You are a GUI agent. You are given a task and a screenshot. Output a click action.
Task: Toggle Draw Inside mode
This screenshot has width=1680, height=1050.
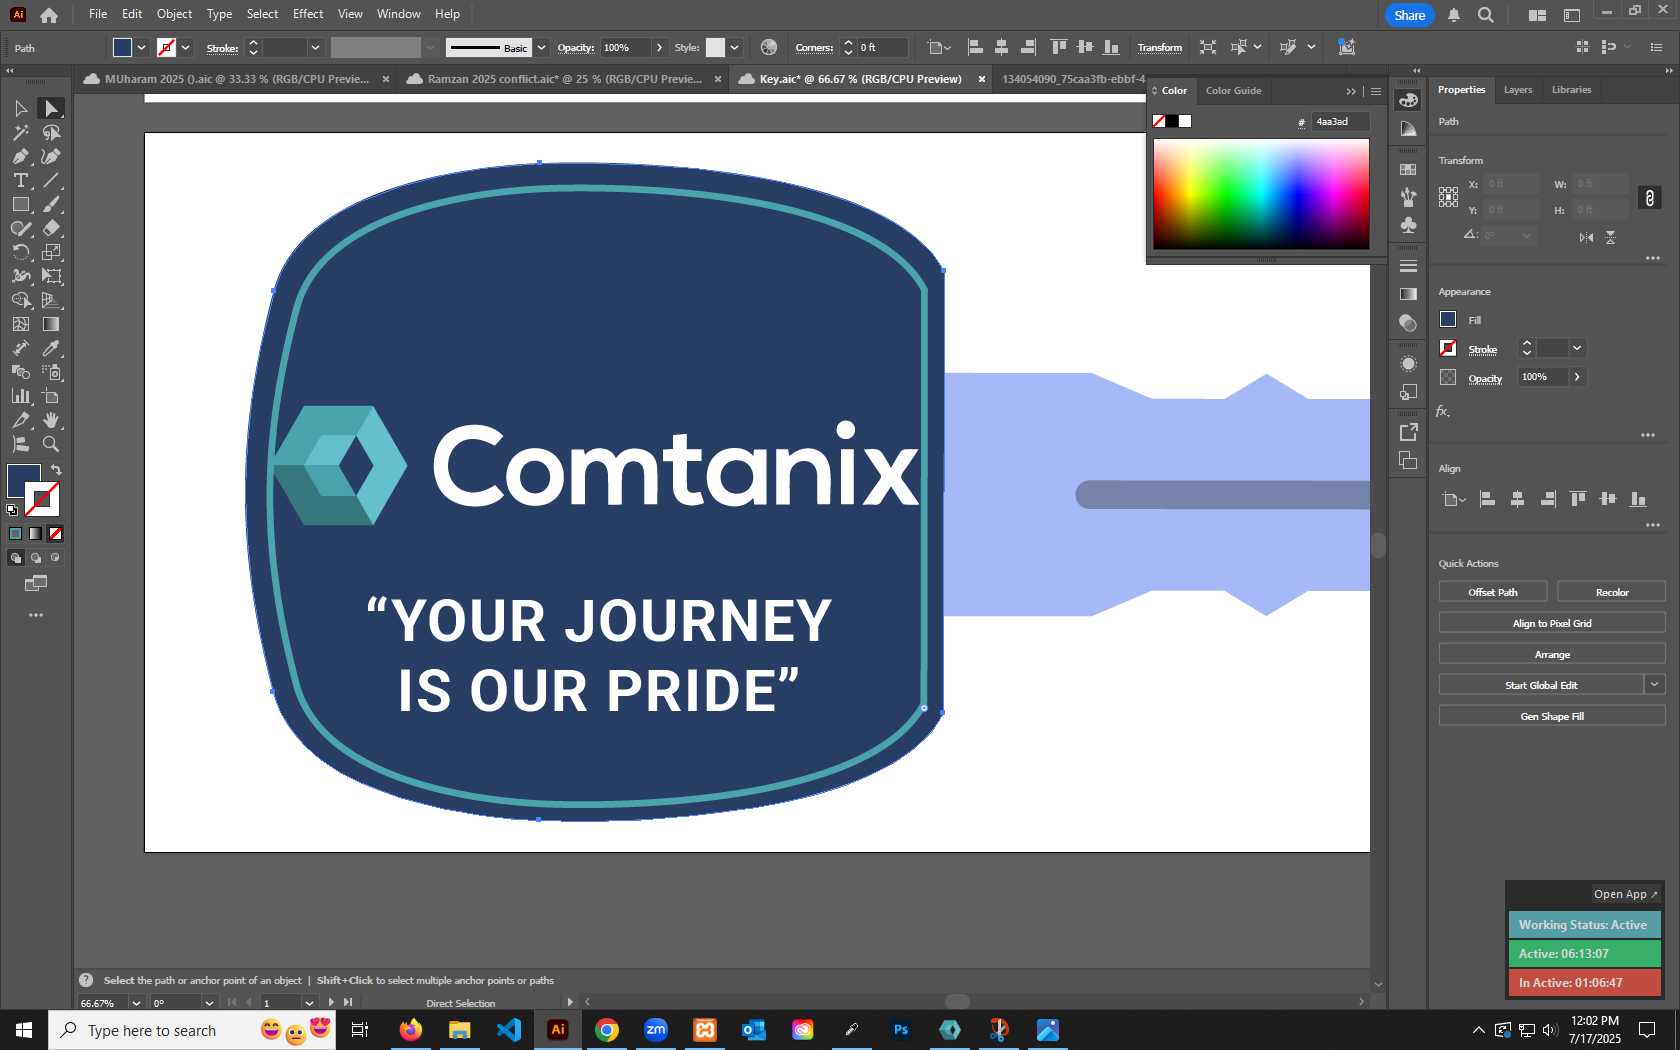point(56,558)
